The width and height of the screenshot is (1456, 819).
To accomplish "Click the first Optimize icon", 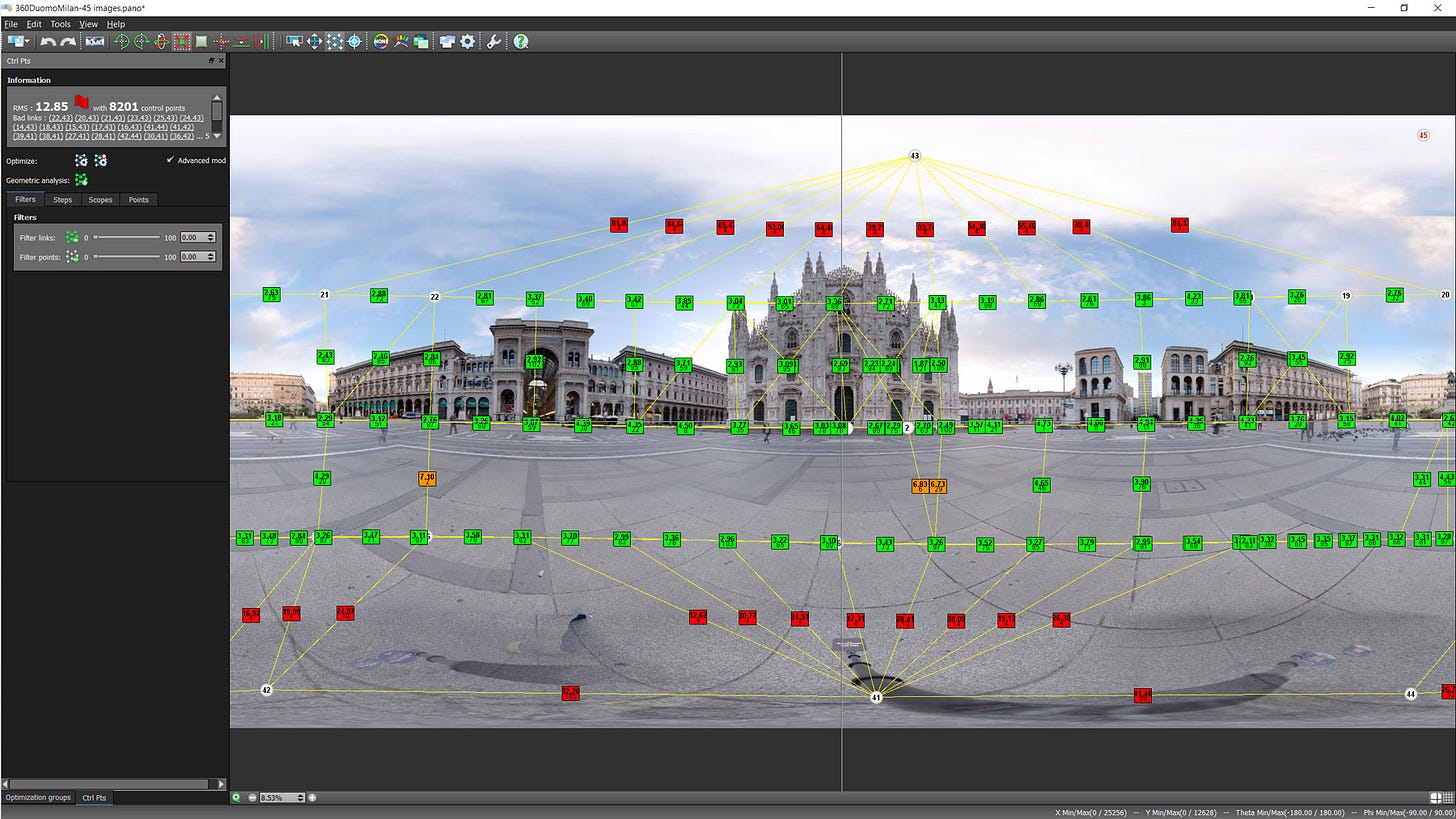I will click(x=81, y=160).
